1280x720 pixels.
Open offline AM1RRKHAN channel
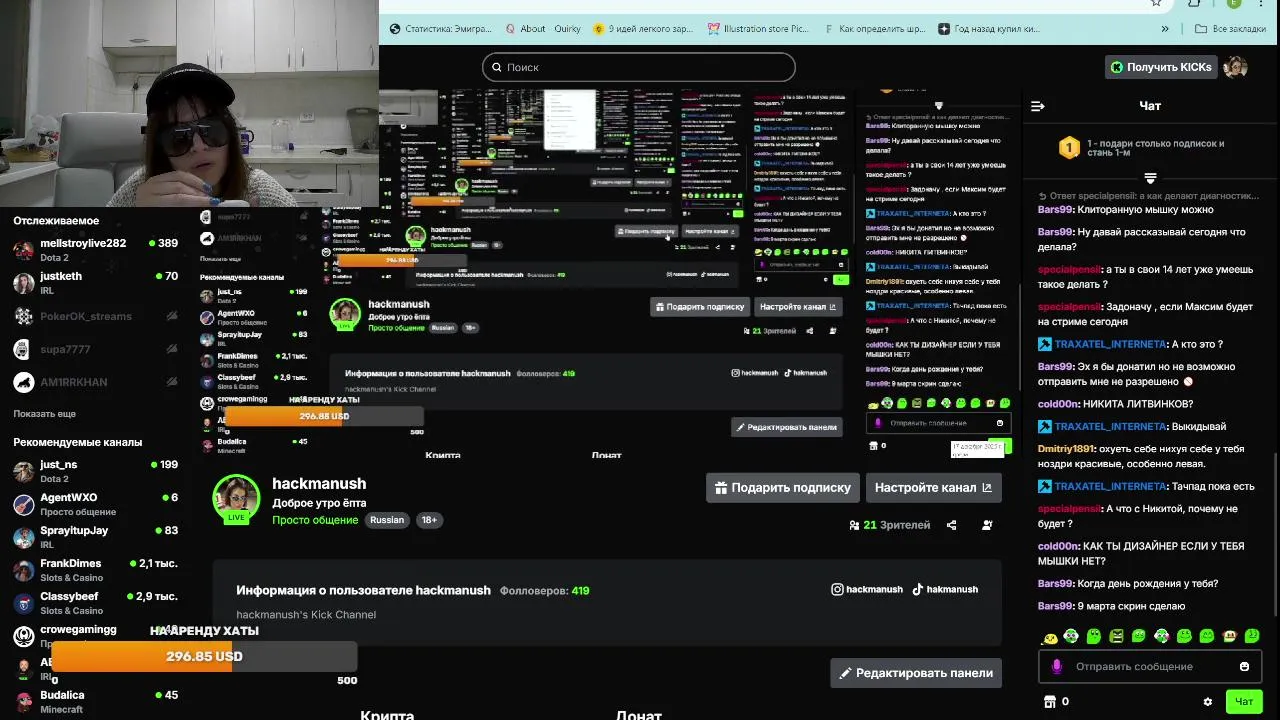(x=95, y=382)
